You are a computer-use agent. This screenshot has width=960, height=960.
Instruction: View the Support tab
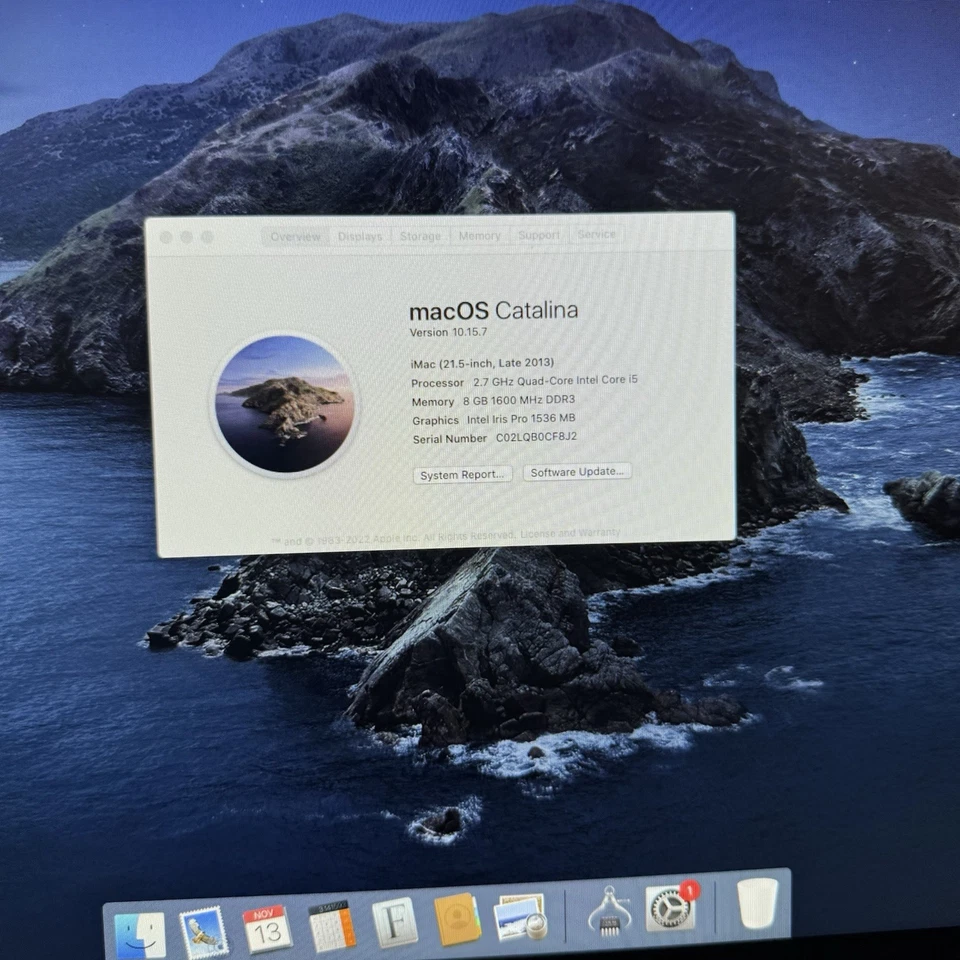tap(539, 234)
